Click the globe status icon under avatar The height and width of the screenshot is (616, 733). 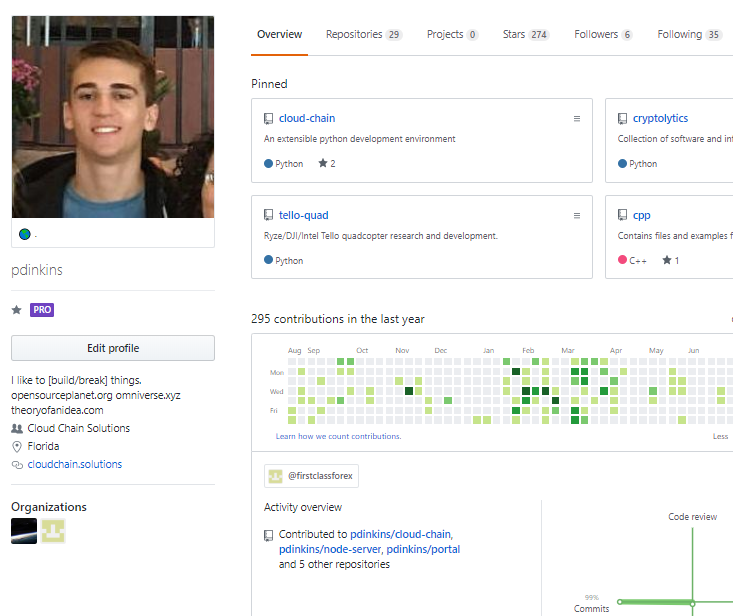pyautogui.click(x=25, y=234)
